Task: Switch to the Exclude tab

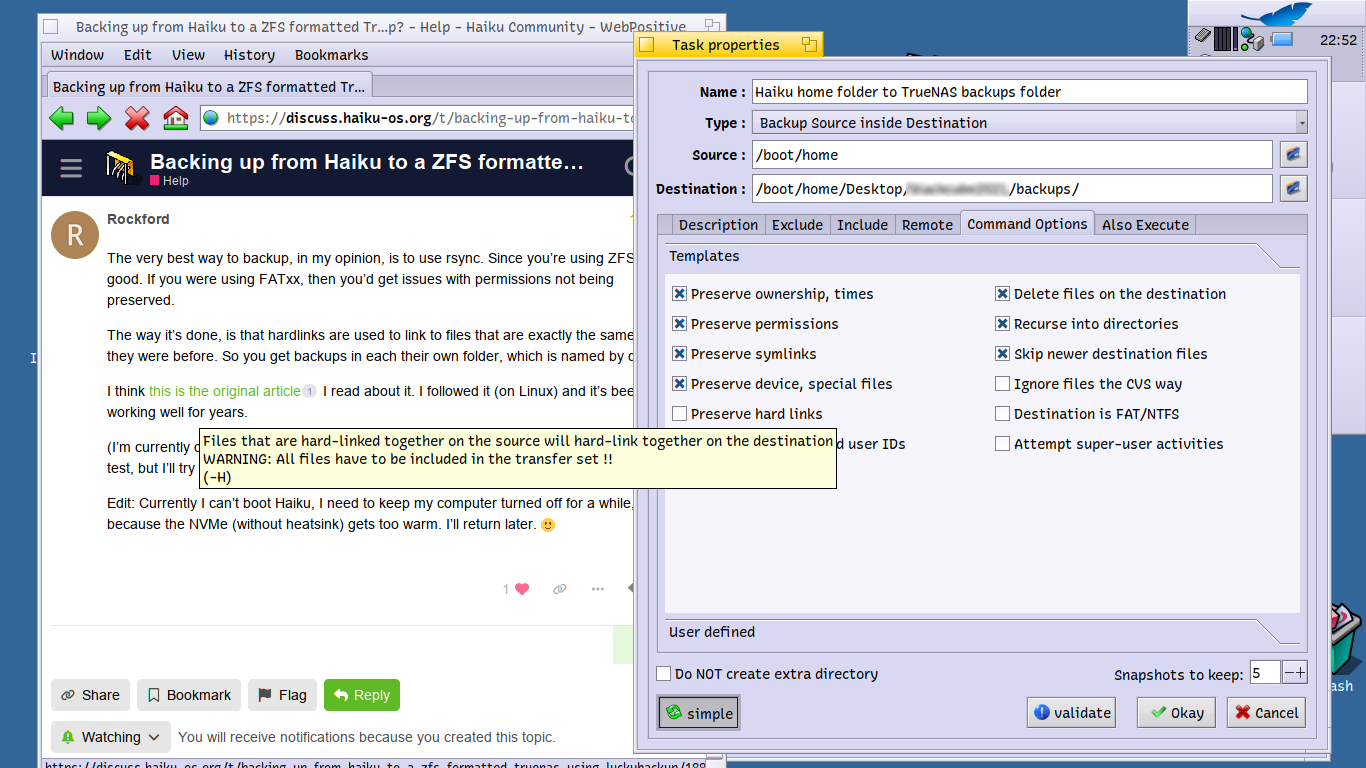Action: tap(797, 225)
